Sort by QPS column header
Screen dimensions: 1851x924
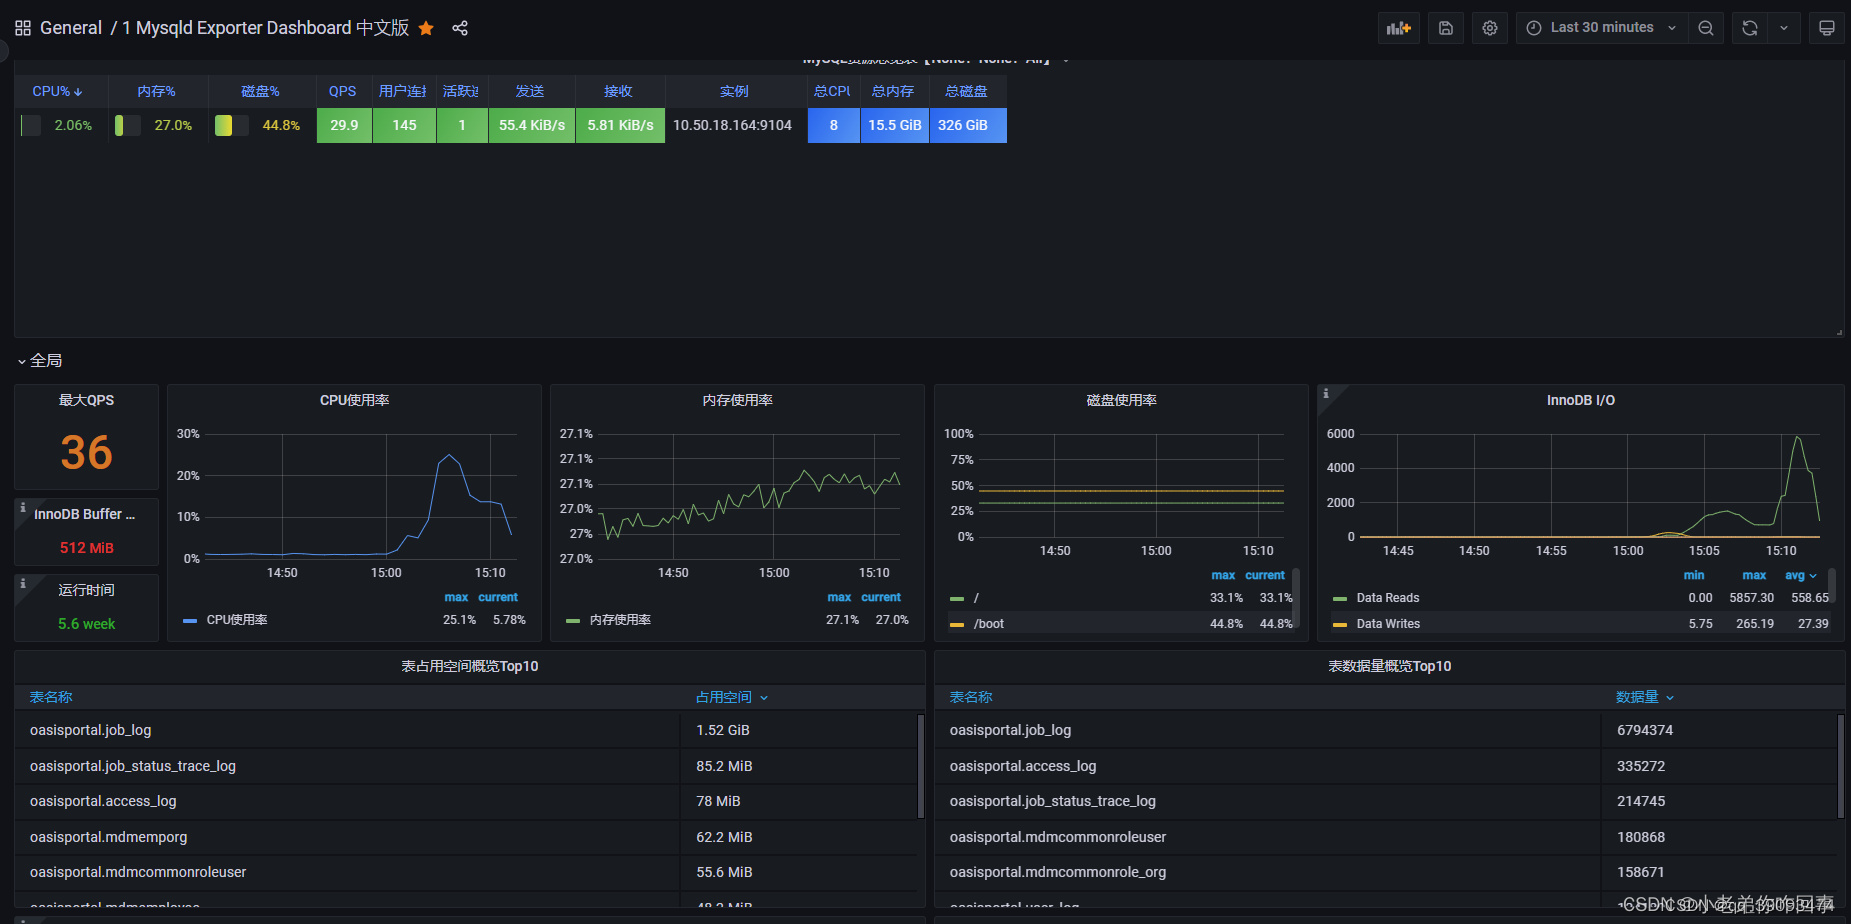click(x=343, y=91)
